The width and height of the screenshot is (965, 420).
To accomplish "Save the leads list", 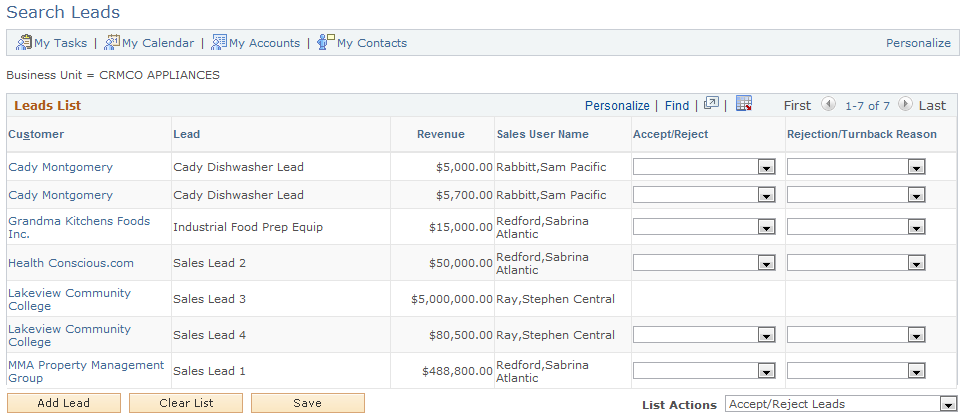I will point(307,403).
